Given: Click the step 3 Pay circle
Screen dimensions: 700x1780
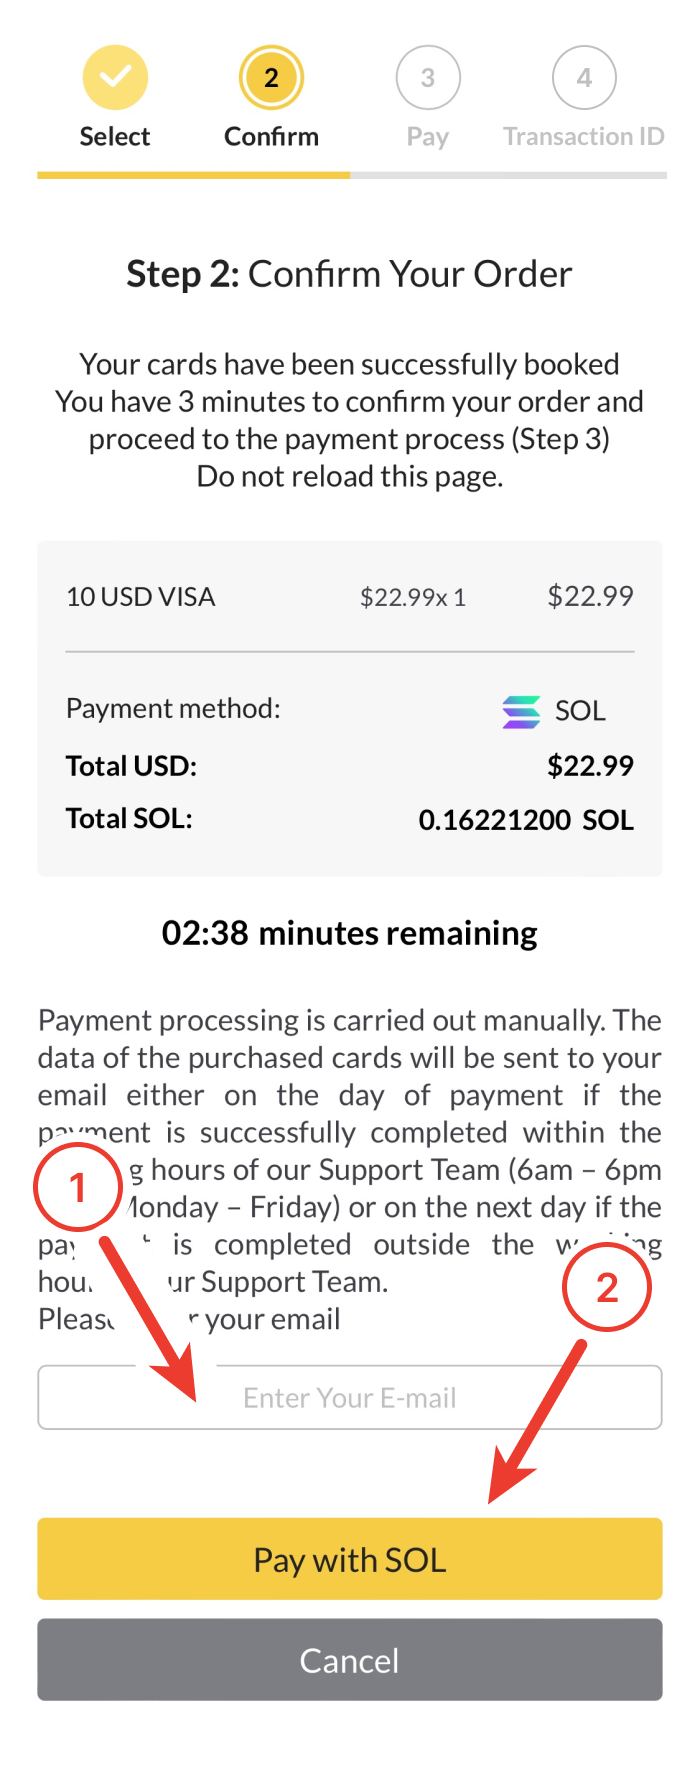Looking at the screenshot, I should click(428, 77).
